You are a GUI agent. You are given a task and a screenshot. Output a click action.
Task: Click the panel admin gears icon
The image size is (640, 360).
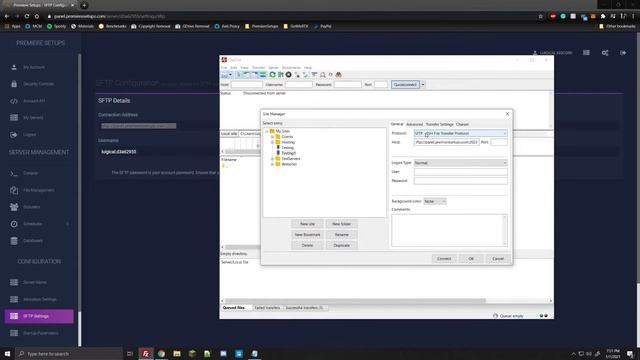tap(605, 53)
